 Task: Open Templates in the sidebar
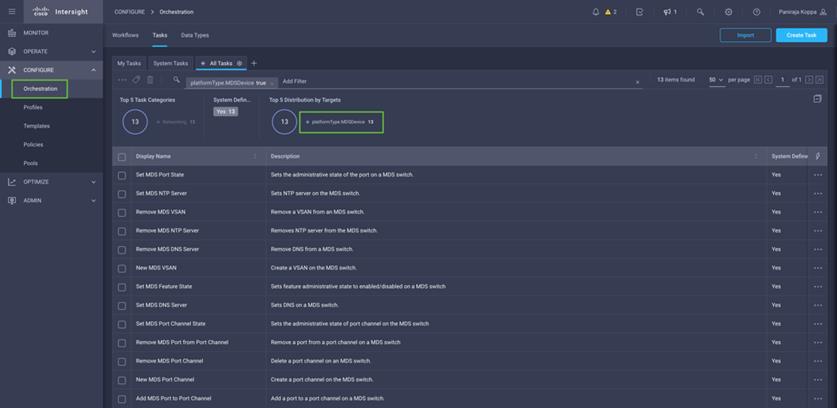[36, 126]
